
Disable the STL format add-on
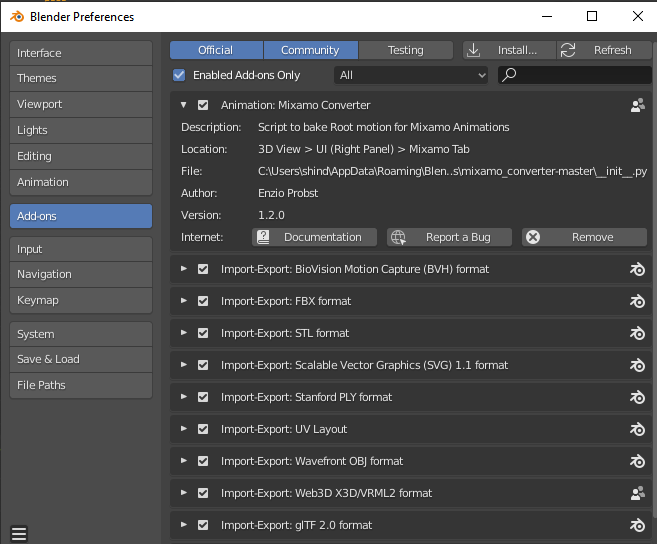[x=203, y=333]
